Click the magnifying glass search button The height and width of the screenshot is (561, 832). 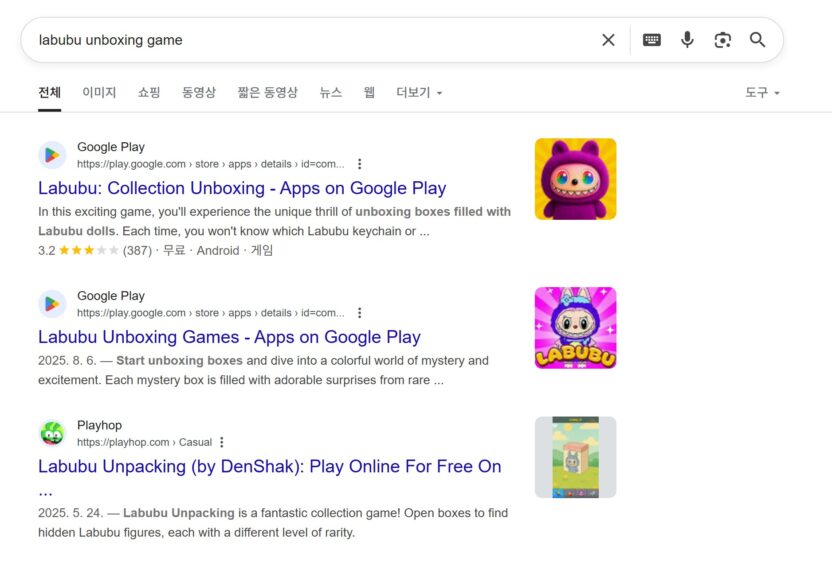(x=758, y=40)
